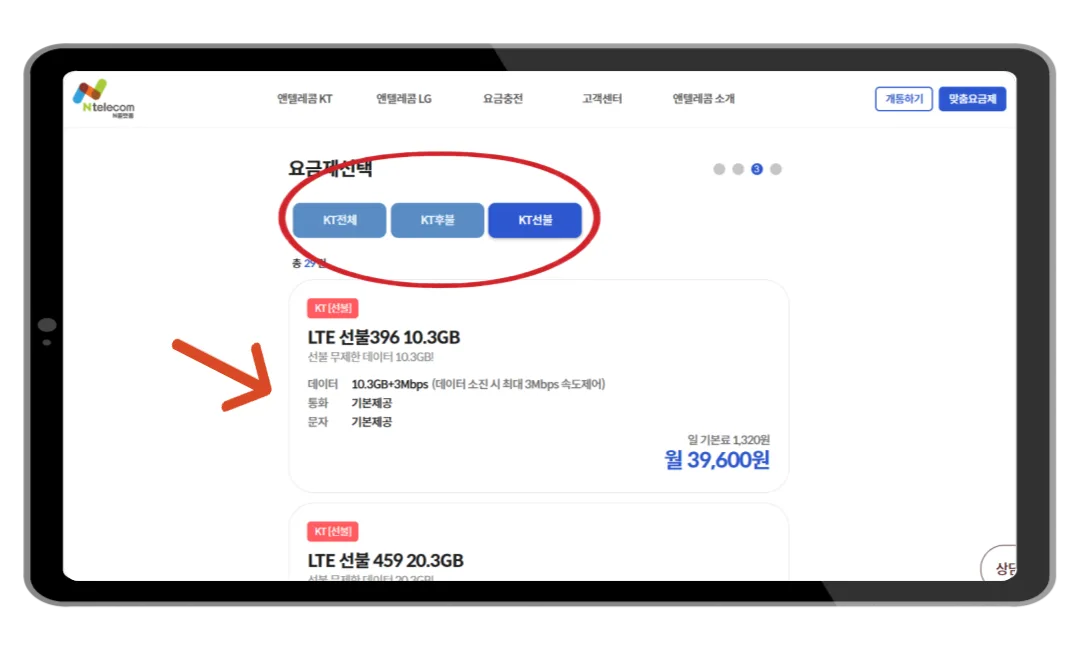This screenshot has height=650, width=1080.
Task: Click the Ntelecom logo
Action: tap(104, 98)
